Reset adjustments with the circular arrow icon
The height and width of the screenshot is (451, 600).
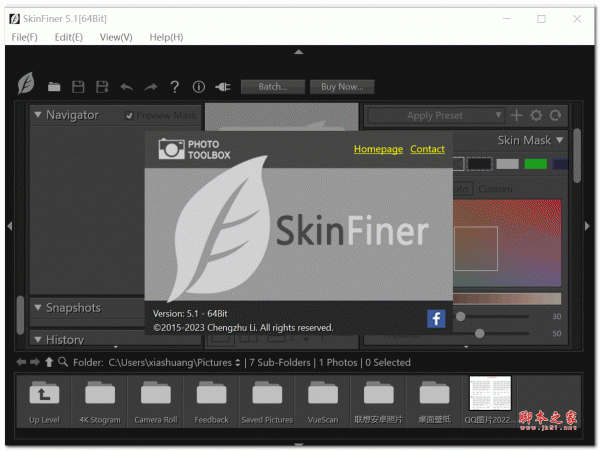click(556, 115)
